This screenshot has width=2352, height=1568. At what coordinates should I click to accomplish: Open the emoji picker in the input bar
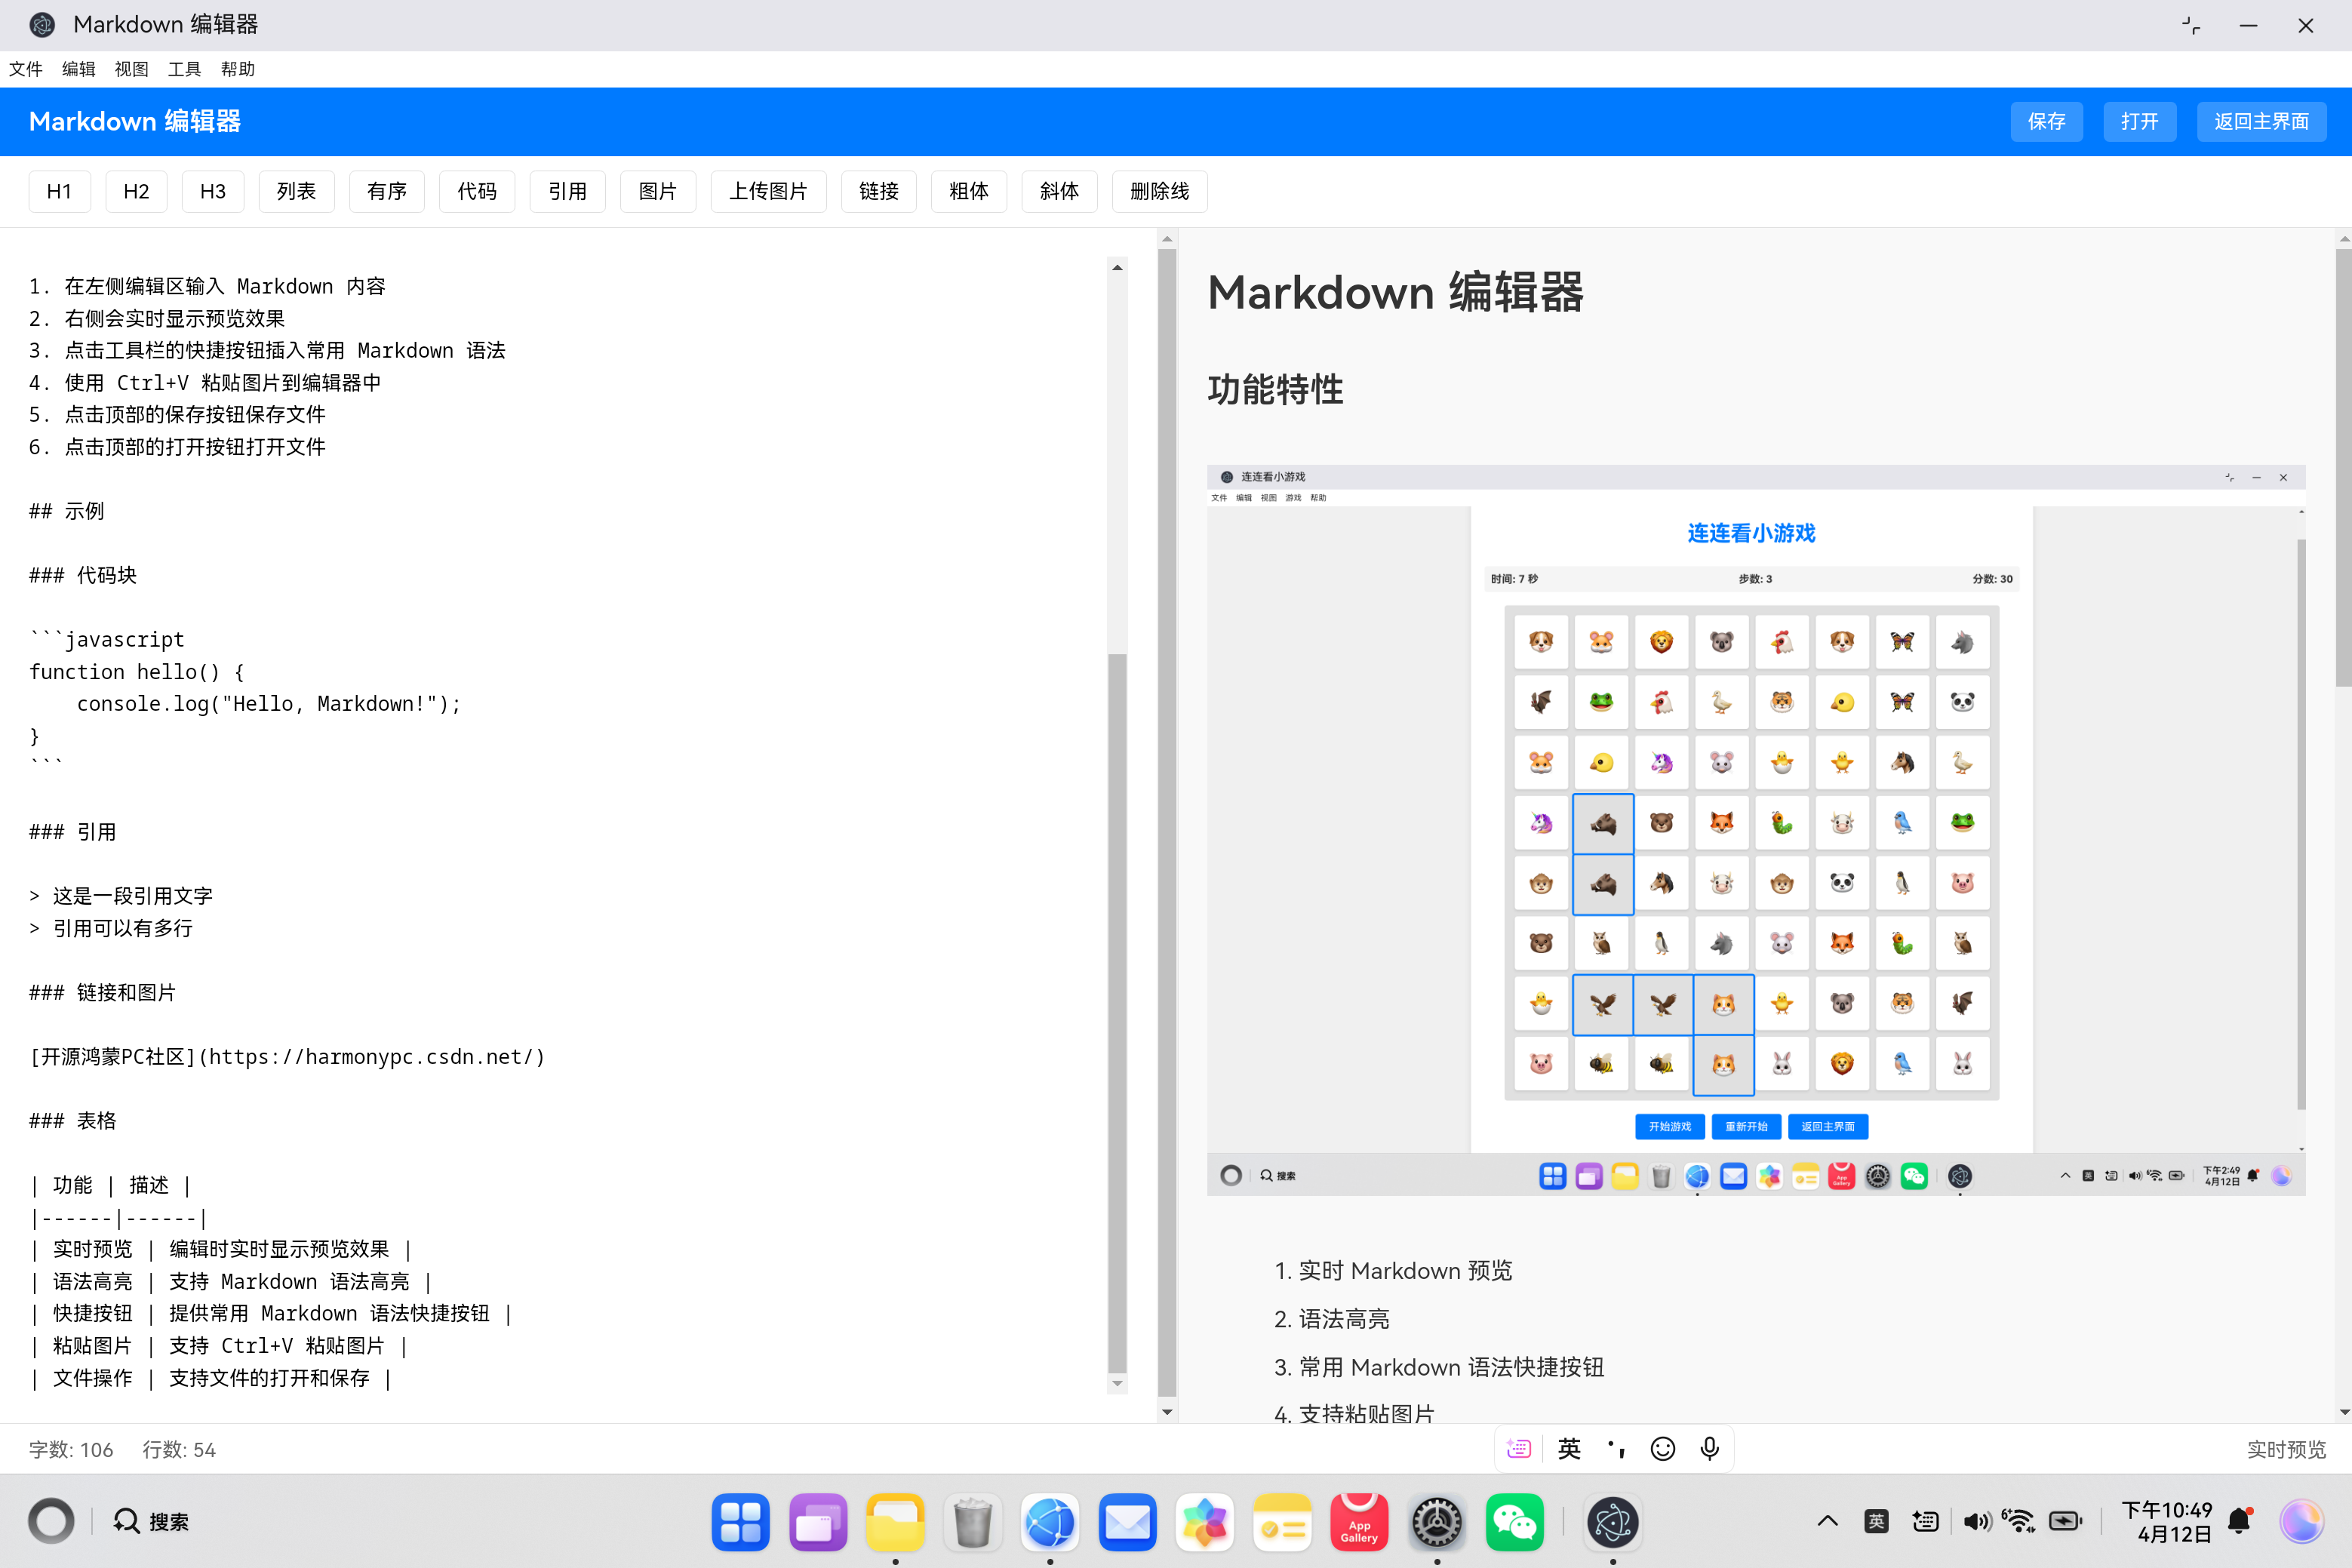[1663, 1448]
